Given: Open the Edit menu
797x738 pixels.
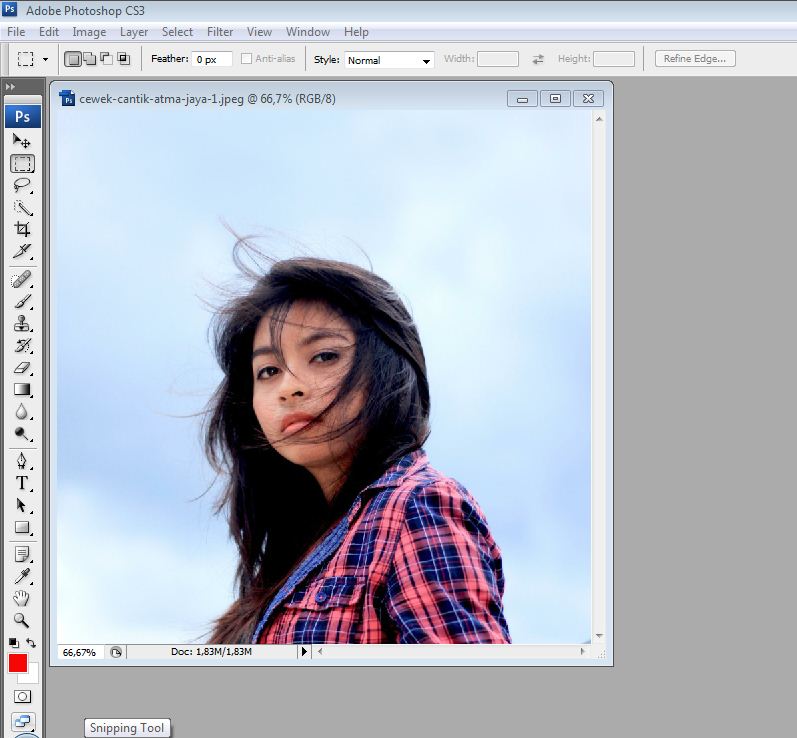Looking at the screenshot, I should 49,32.
